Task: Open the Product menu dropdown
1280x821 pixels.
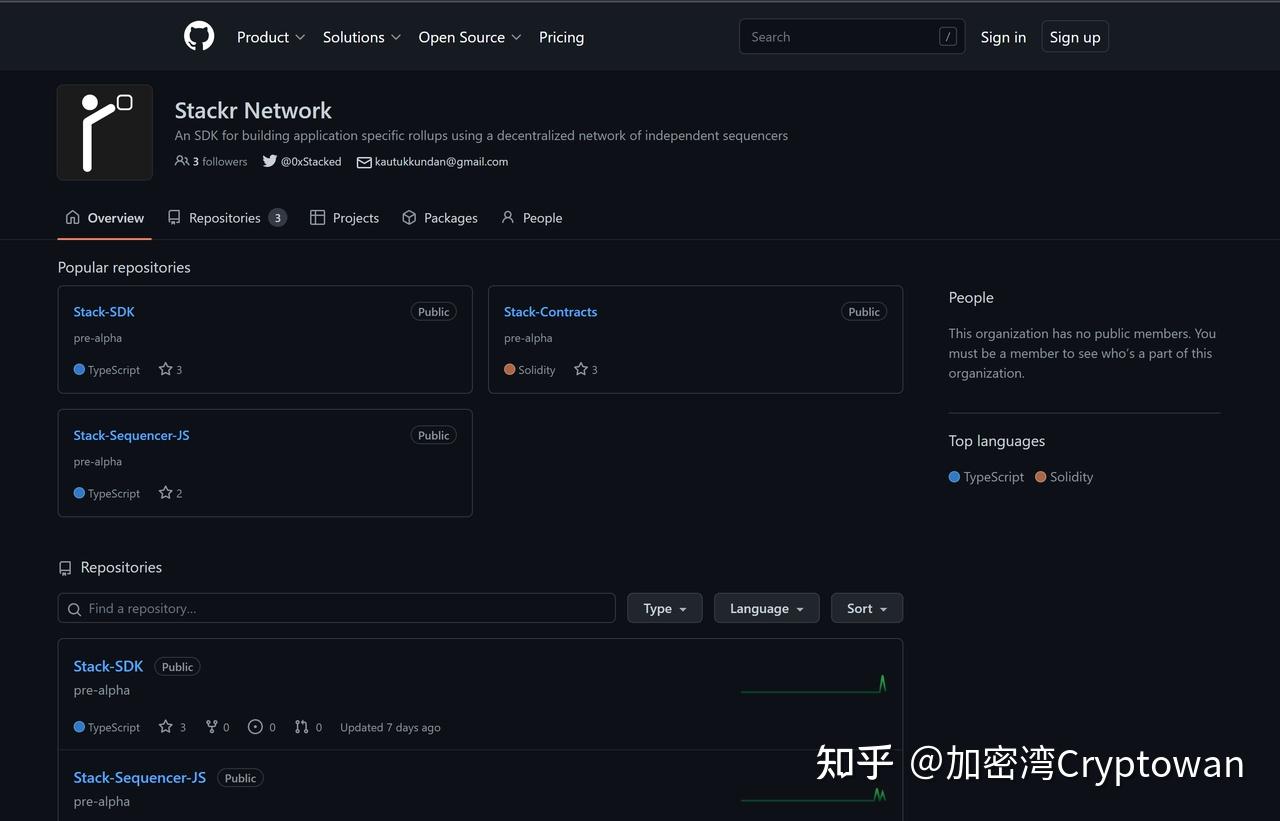Action: (271, 37)
